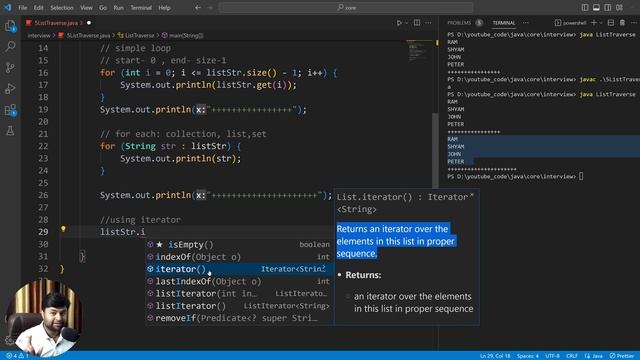Image resolution: width=640 pixels, height=360 pixels.
Task: Select iterator() suggestion
Action: point(240,269)
